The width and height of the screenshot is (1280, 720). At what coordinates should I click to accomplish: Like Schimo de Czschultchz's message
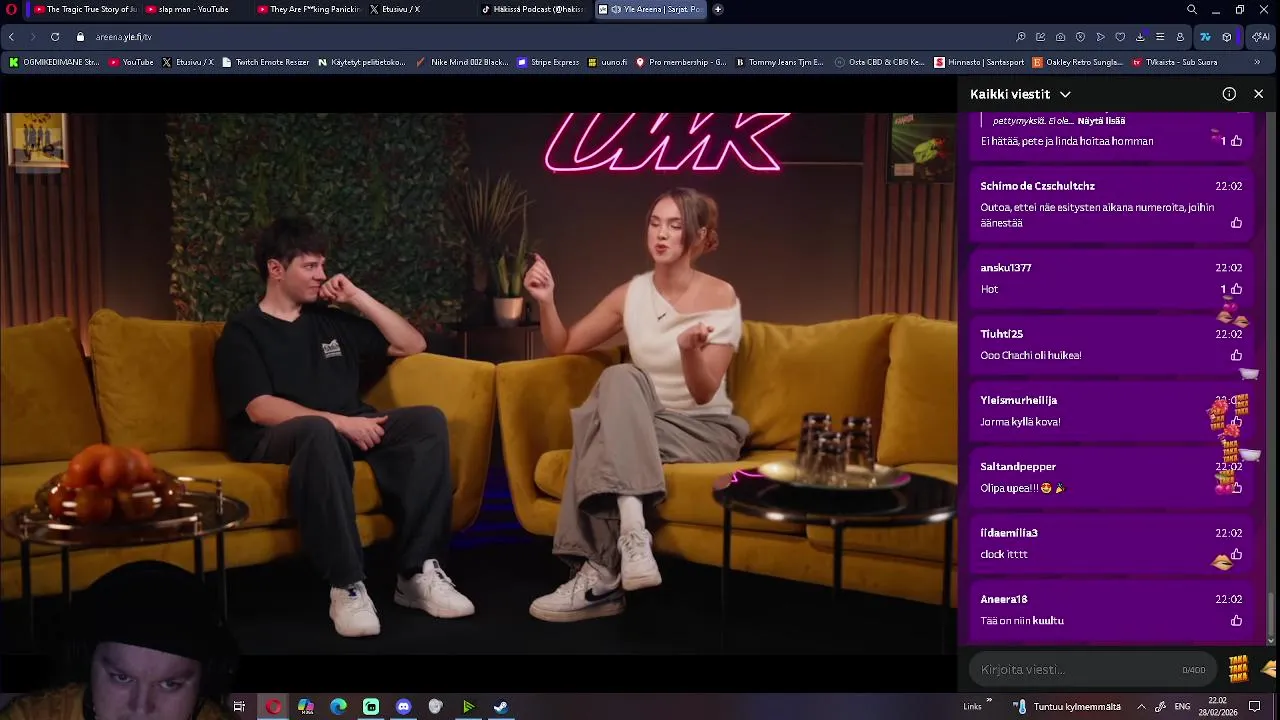[1236, 223]
